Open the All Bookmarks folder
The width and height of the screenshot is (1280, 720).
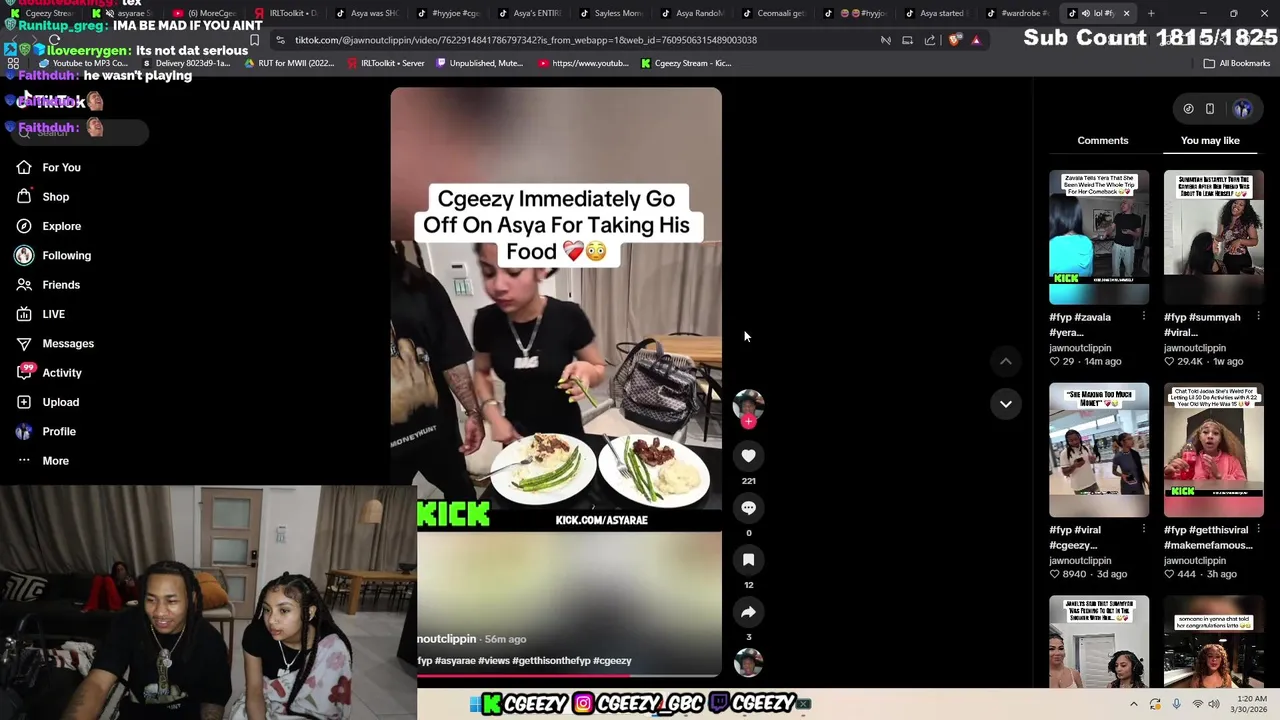pyautogui.click(x=1237, y=63)
